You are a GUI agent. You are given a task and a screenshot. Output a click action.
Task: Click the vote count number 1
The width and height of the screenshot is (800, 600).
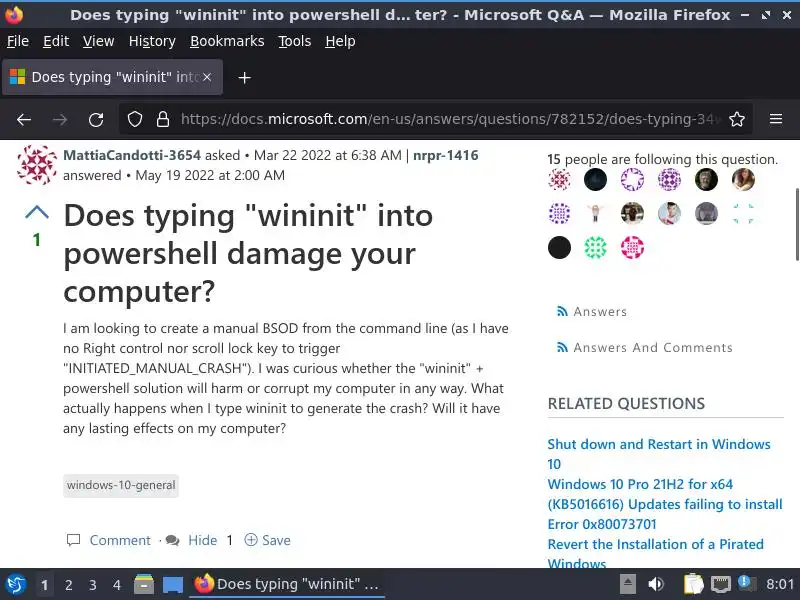[x=37, y=240]
